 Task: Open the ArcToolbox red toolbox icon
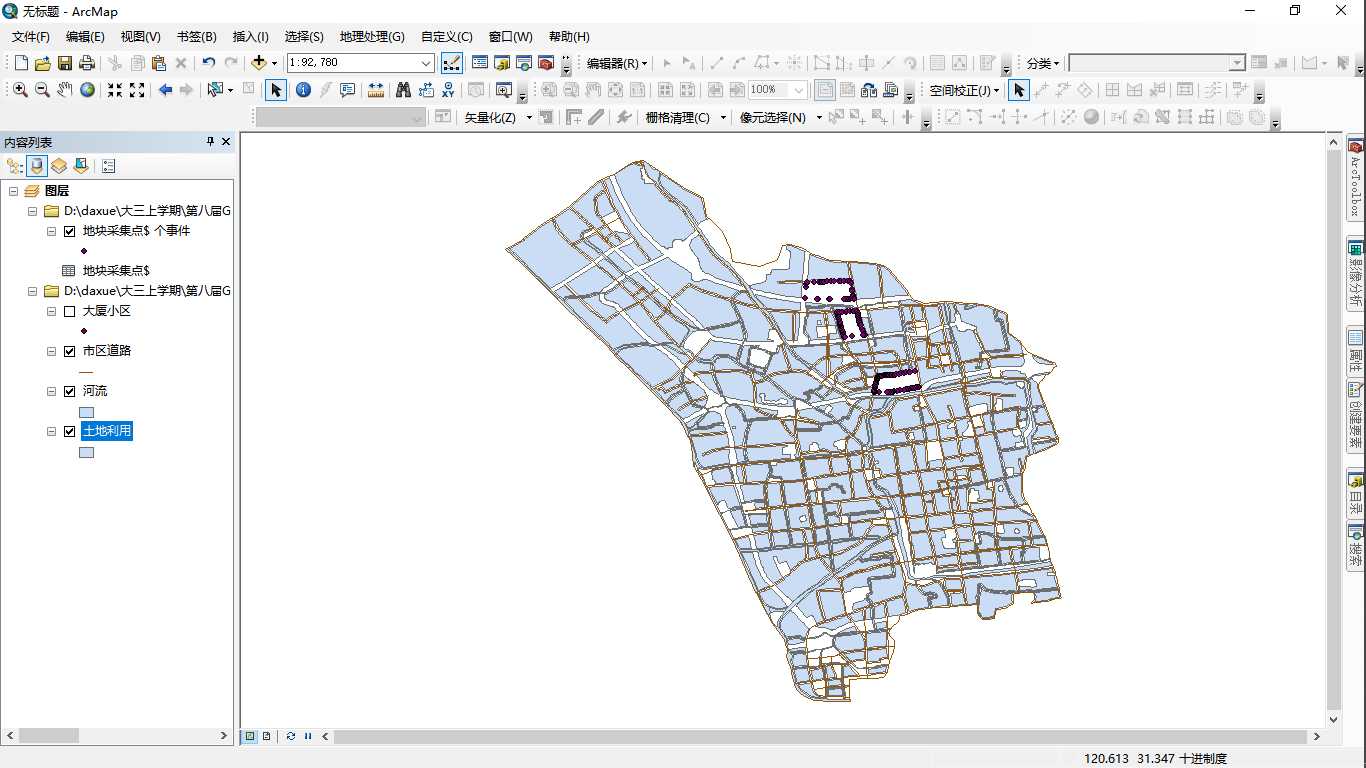(546, 63)
